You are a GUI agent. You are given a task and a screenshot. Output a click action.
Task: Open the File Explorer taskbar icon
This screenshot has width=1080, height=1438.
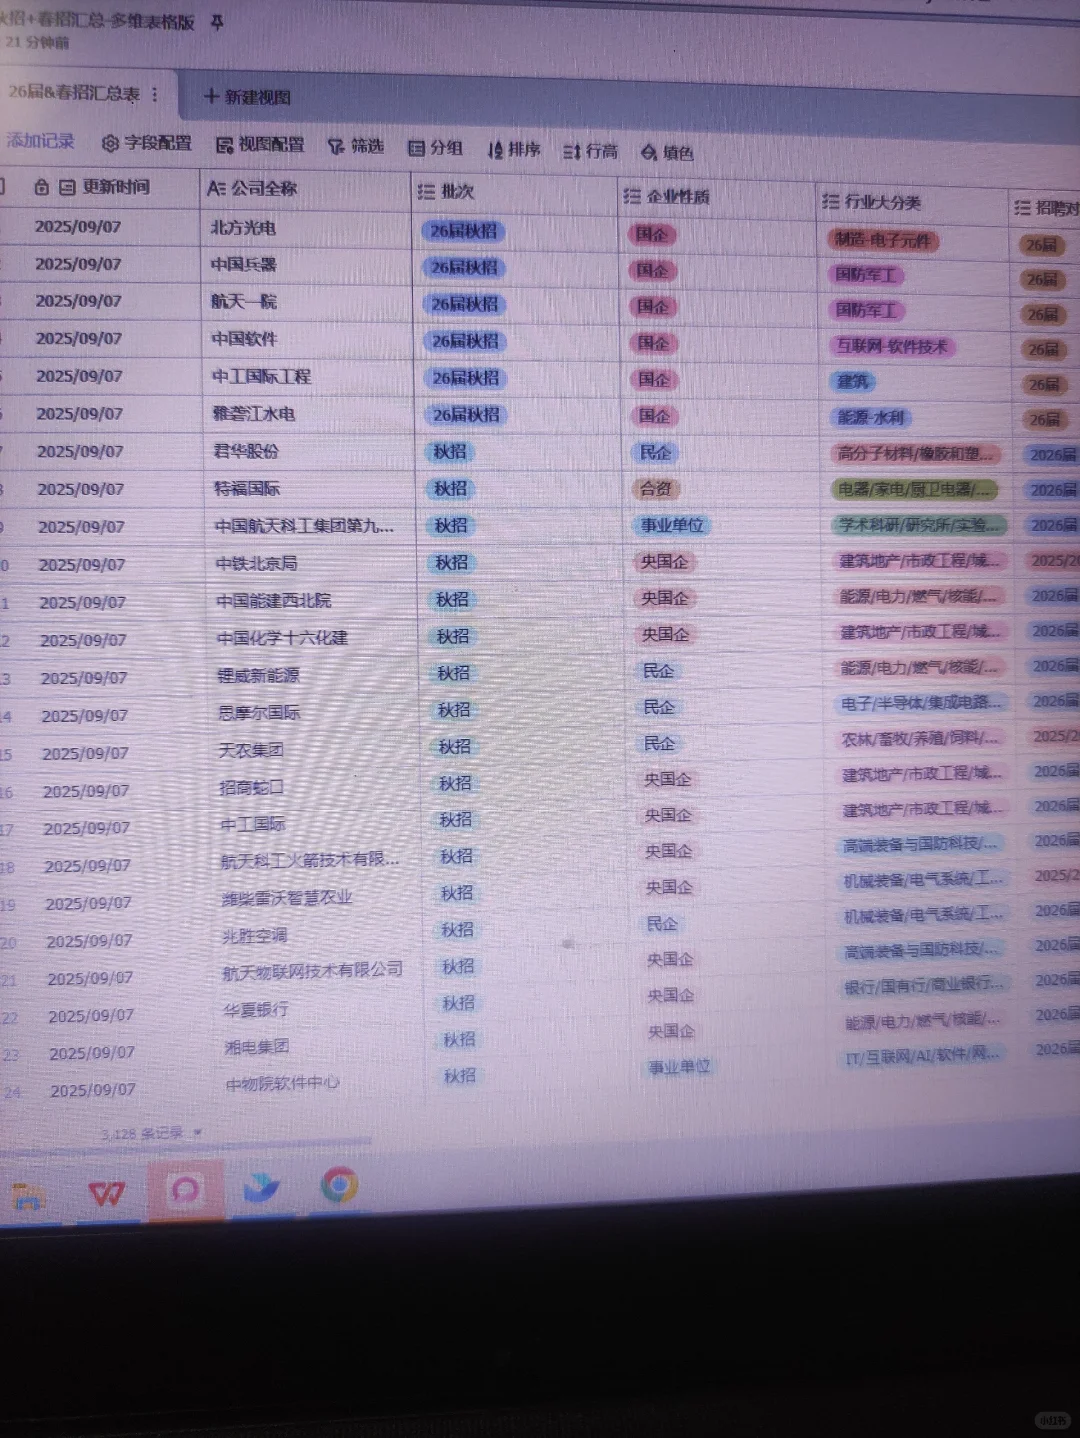28,1196
